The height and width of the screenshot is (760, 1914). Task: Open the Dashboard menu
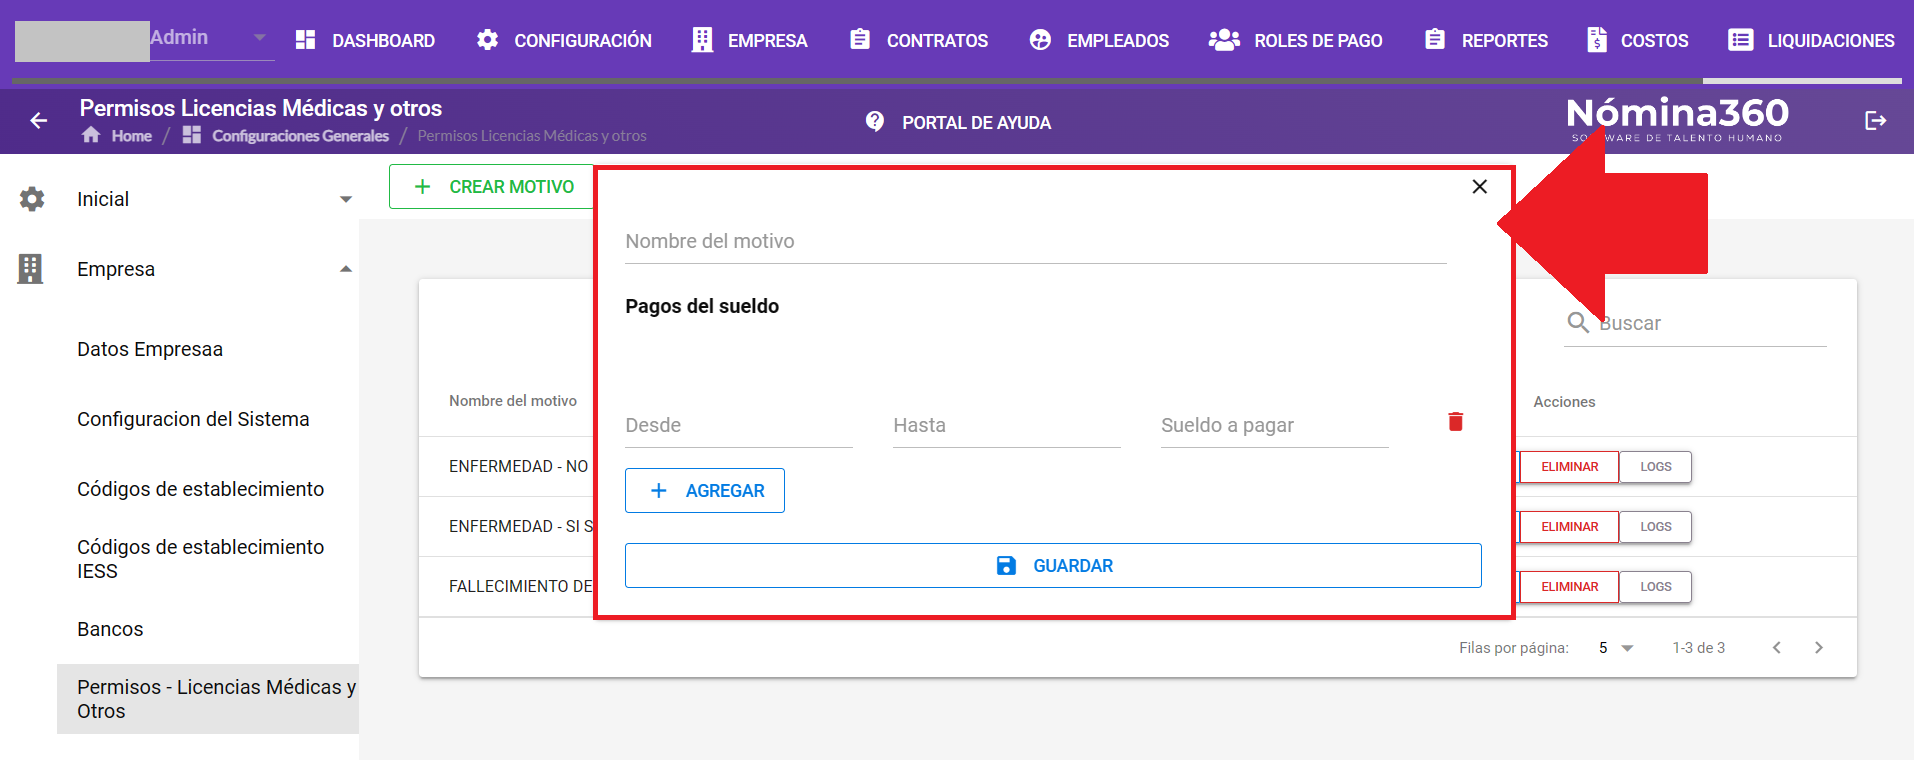[x=365, y=40]
